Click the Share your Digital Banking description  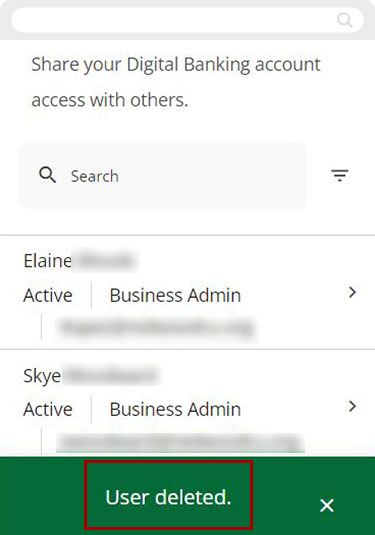pyautogui.click(x=176, y=82)
